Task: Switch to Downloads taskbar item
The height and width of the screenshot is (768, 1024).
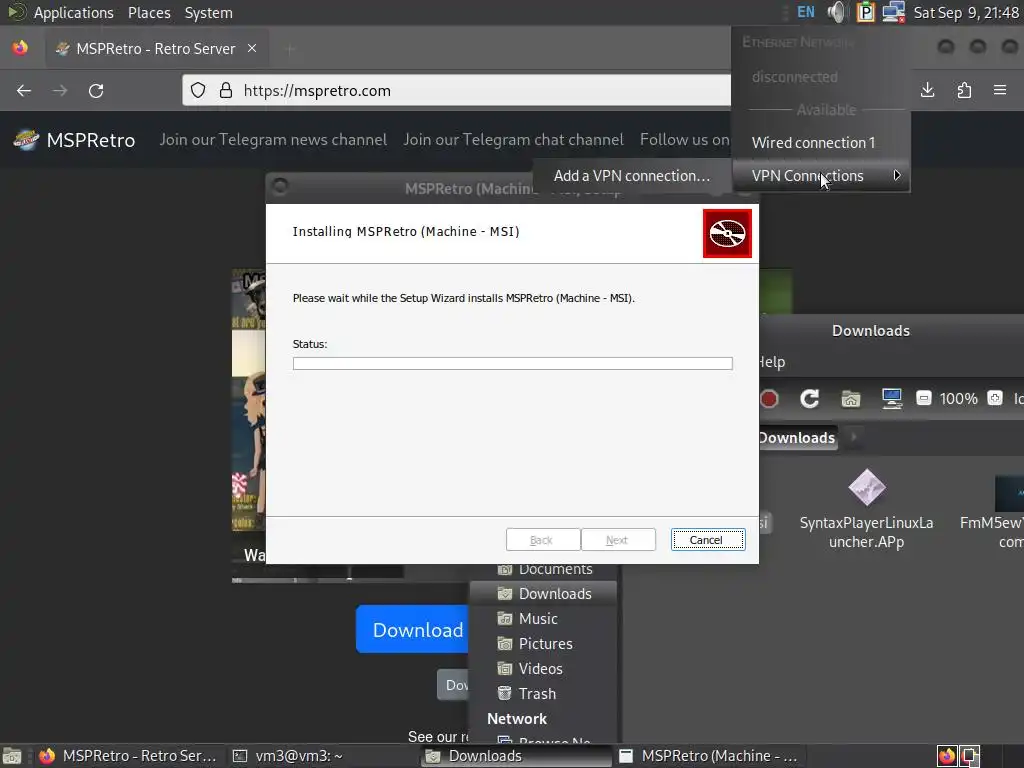Action: [x=516, y=756]
